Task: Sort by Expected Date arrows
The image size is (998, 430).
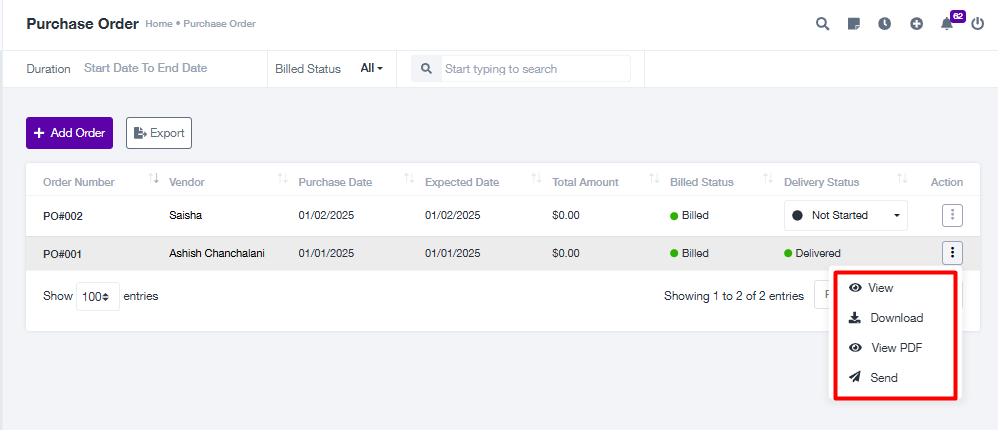Action: point(537,179)
